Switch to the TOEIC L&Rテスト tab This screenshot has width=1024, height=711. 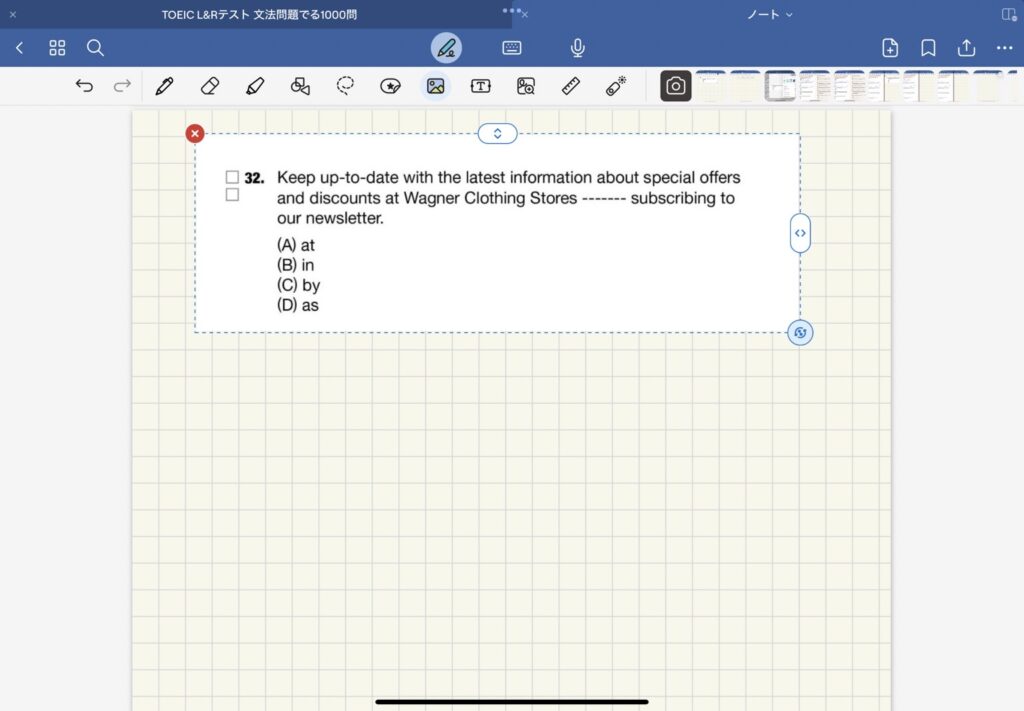pyautogui.click(x=259, y=14)
